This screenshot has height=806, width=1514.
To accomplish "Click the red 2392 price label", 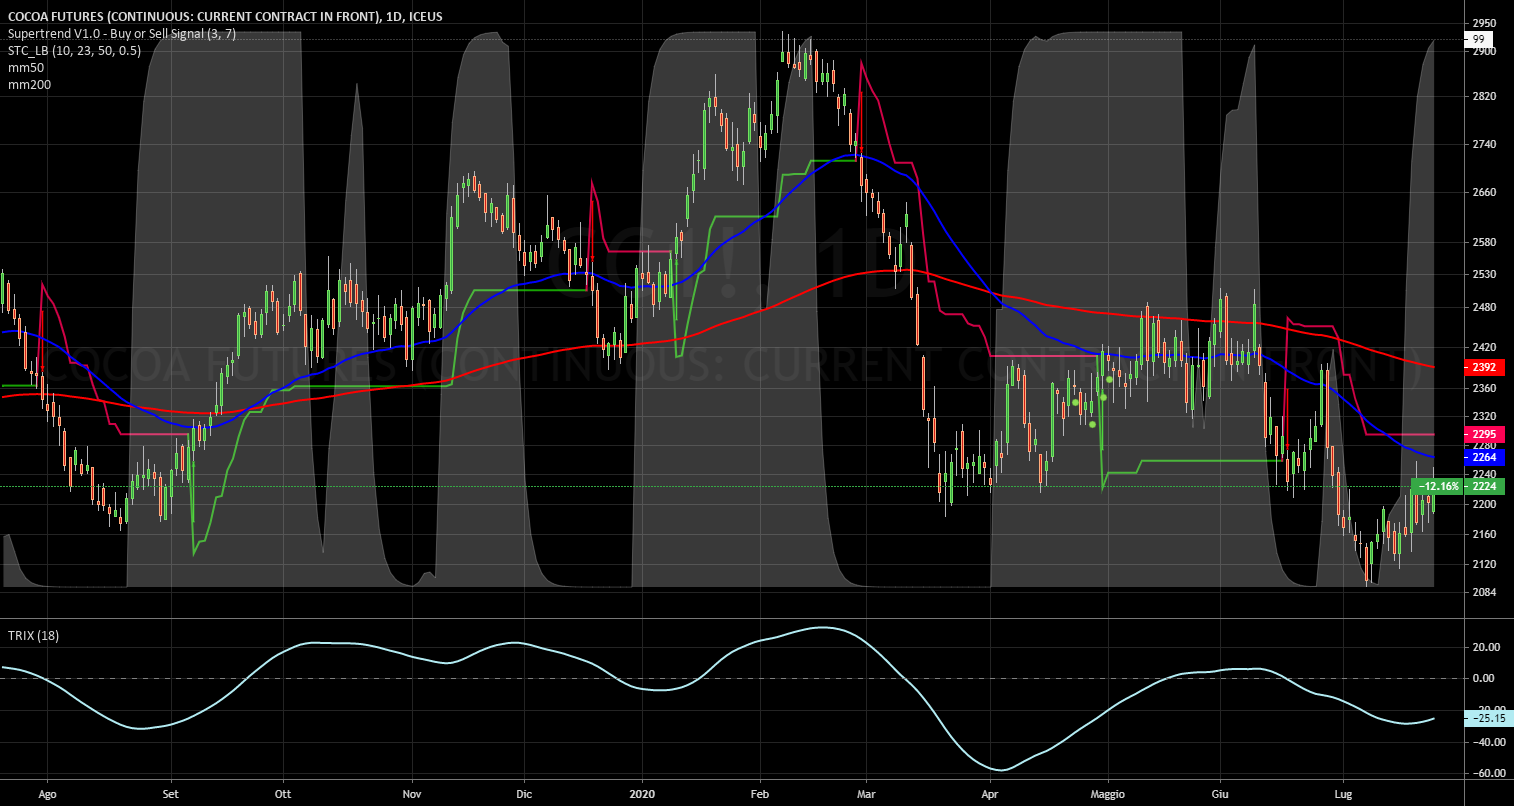I will (1484, 367).
